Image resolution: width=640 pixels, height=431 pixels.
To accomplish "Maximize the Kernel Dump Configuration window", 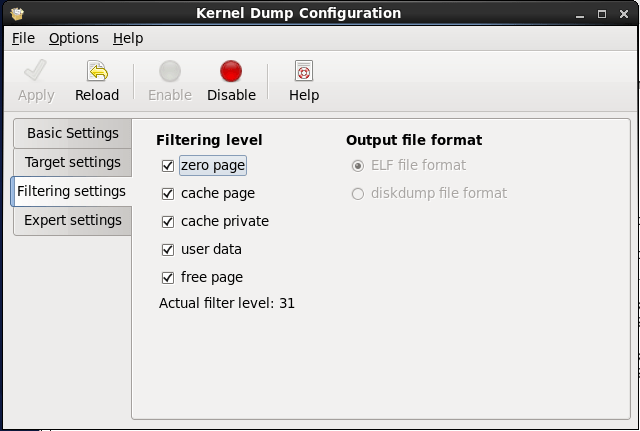I will coord(602,14).
